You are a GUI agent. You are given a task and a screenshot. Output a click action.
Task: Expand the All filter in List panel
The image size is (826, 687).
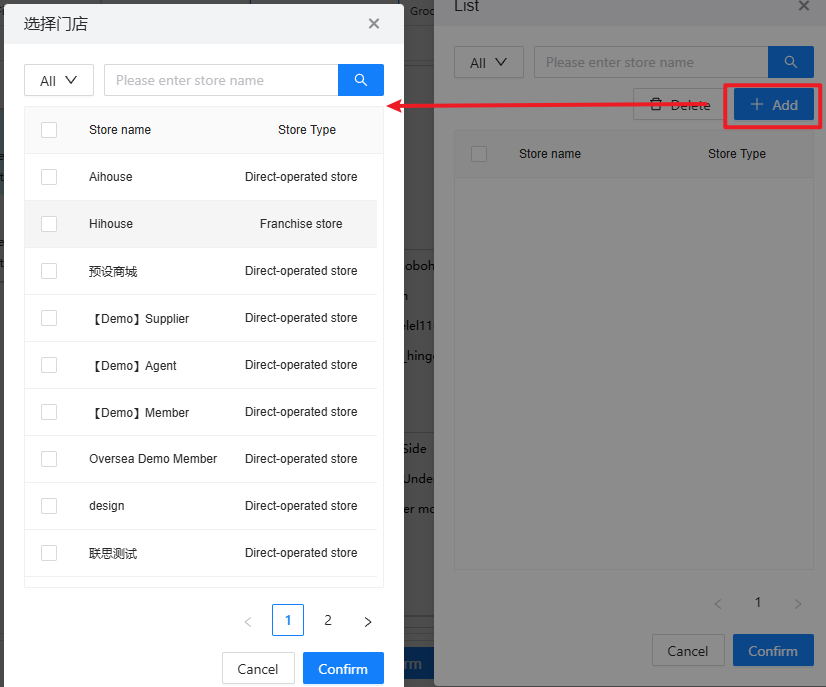(x=489, y=62)
